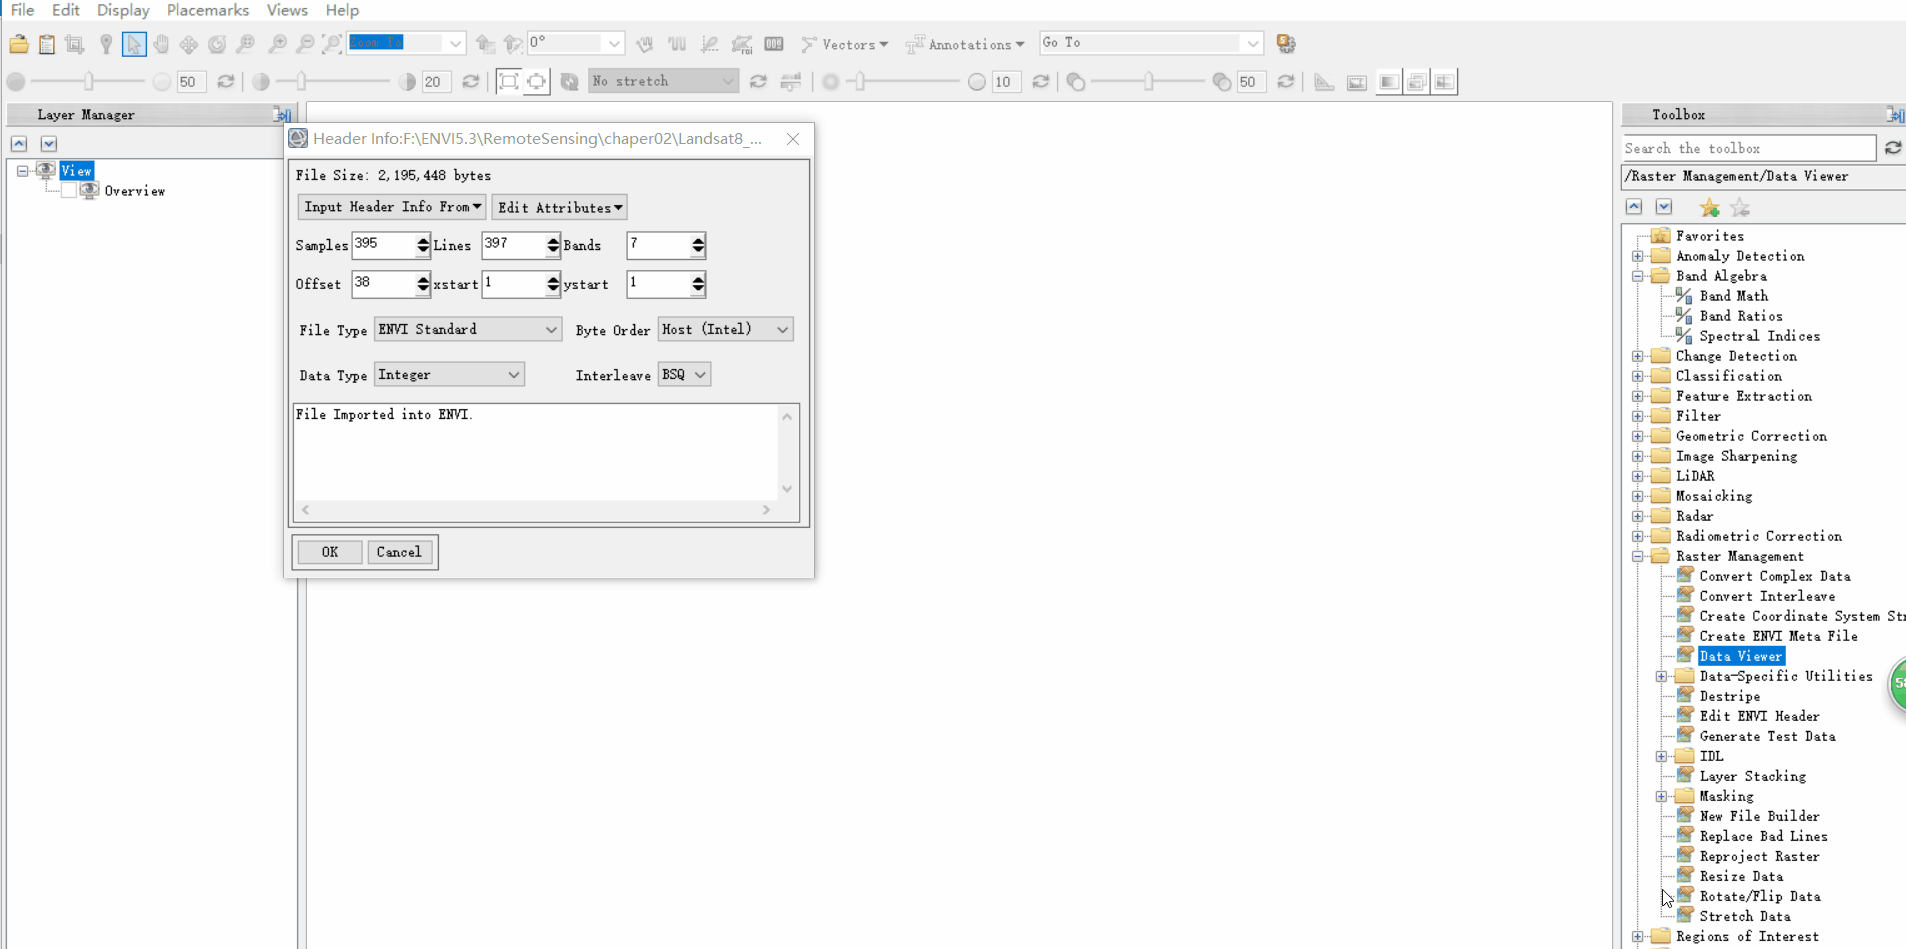Image resolution: width=1906 pixels, height=949 pixels.
Task: Open the Display menu
Action: 123,10
